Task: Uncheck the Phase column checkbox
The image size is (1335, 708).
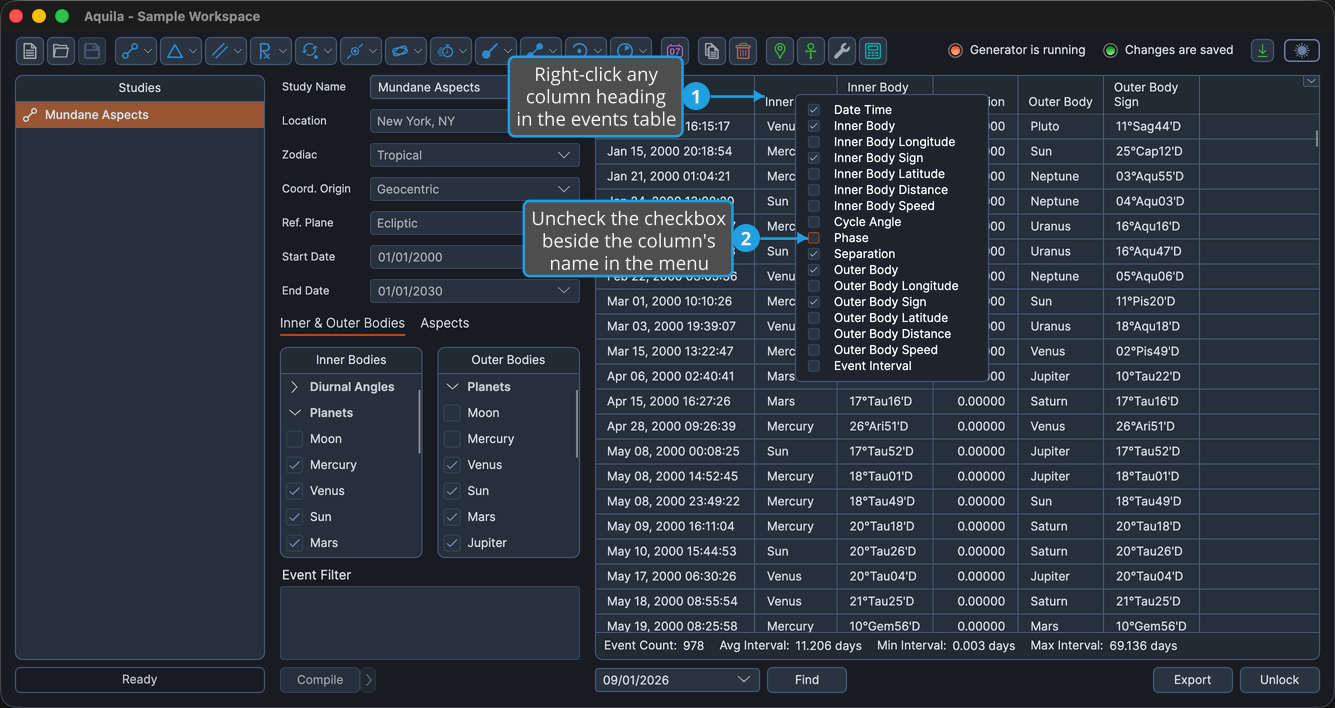Action: click(814, 238)
